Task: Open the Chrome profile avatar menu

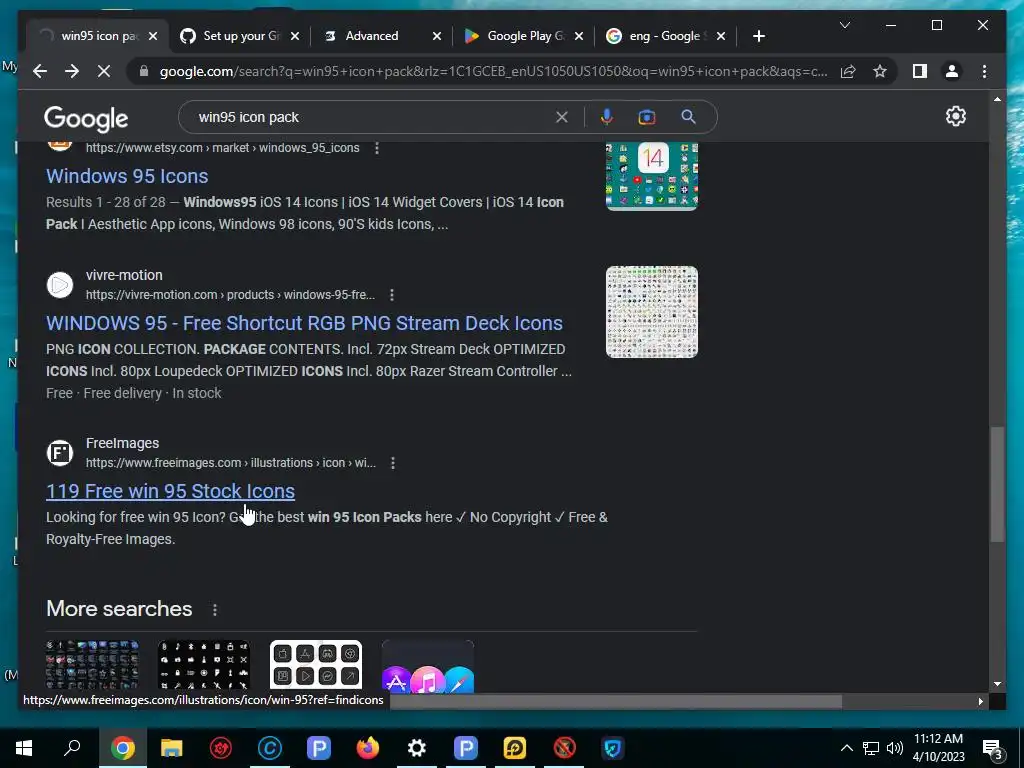Action: pos(952,71)
